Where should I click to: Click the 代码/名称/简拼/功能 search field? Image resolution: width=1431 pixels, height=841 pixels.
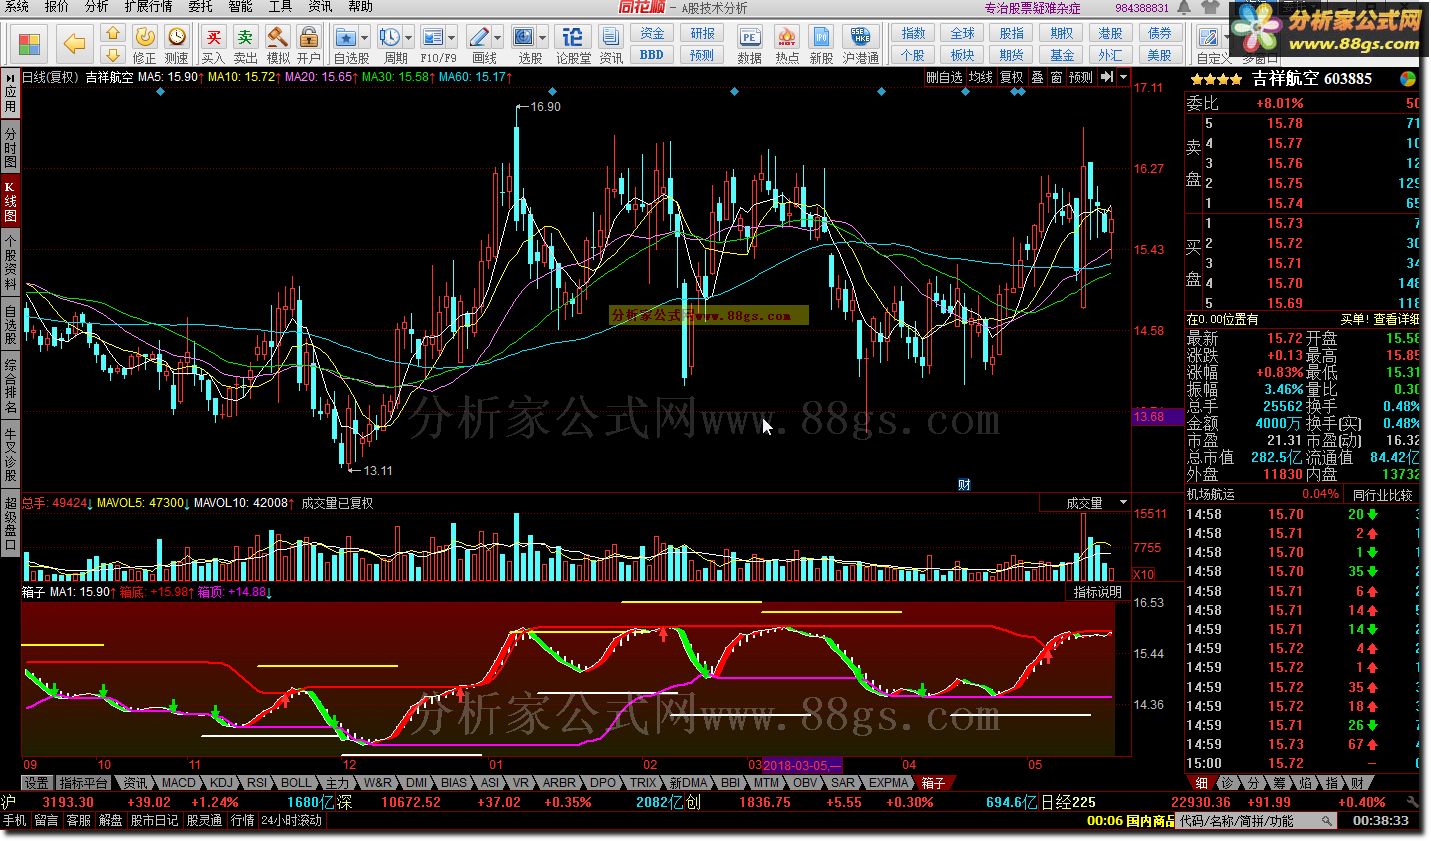coord(1257,821)
